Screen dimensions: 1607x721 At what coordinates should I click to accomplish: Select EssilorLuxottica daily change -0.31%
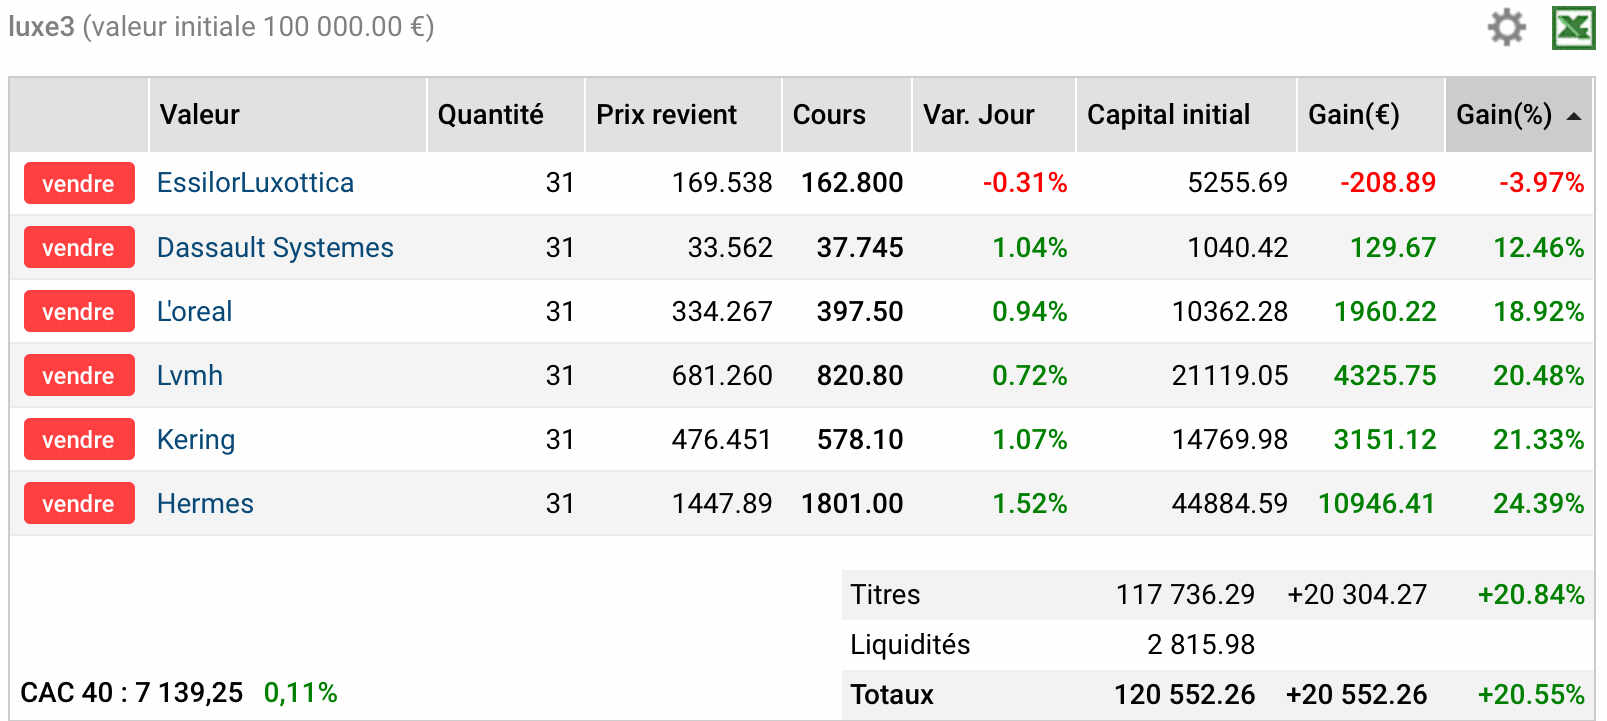(x=1025, y=183)
